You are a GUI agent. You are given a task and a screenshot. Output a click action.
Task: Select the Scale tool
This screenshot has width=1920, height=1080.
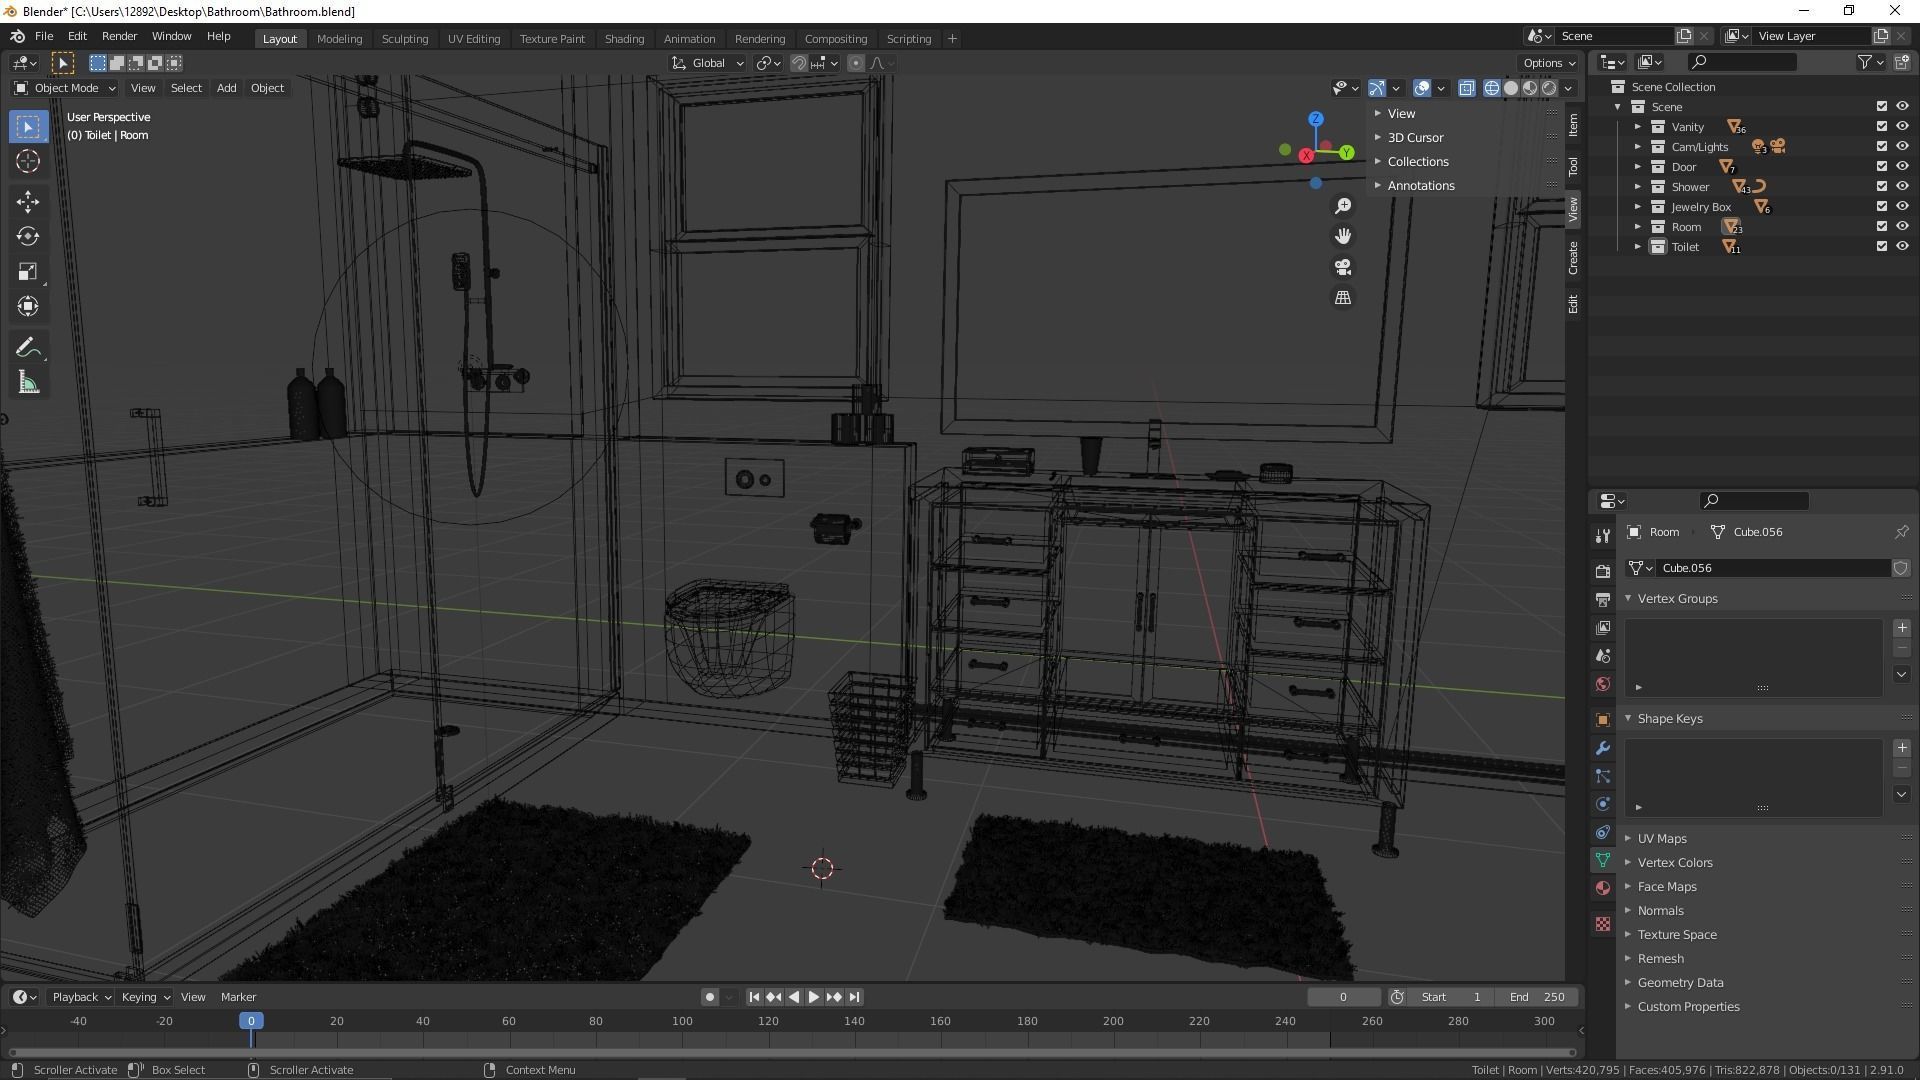pyautogui.click(x=28, y=272)
